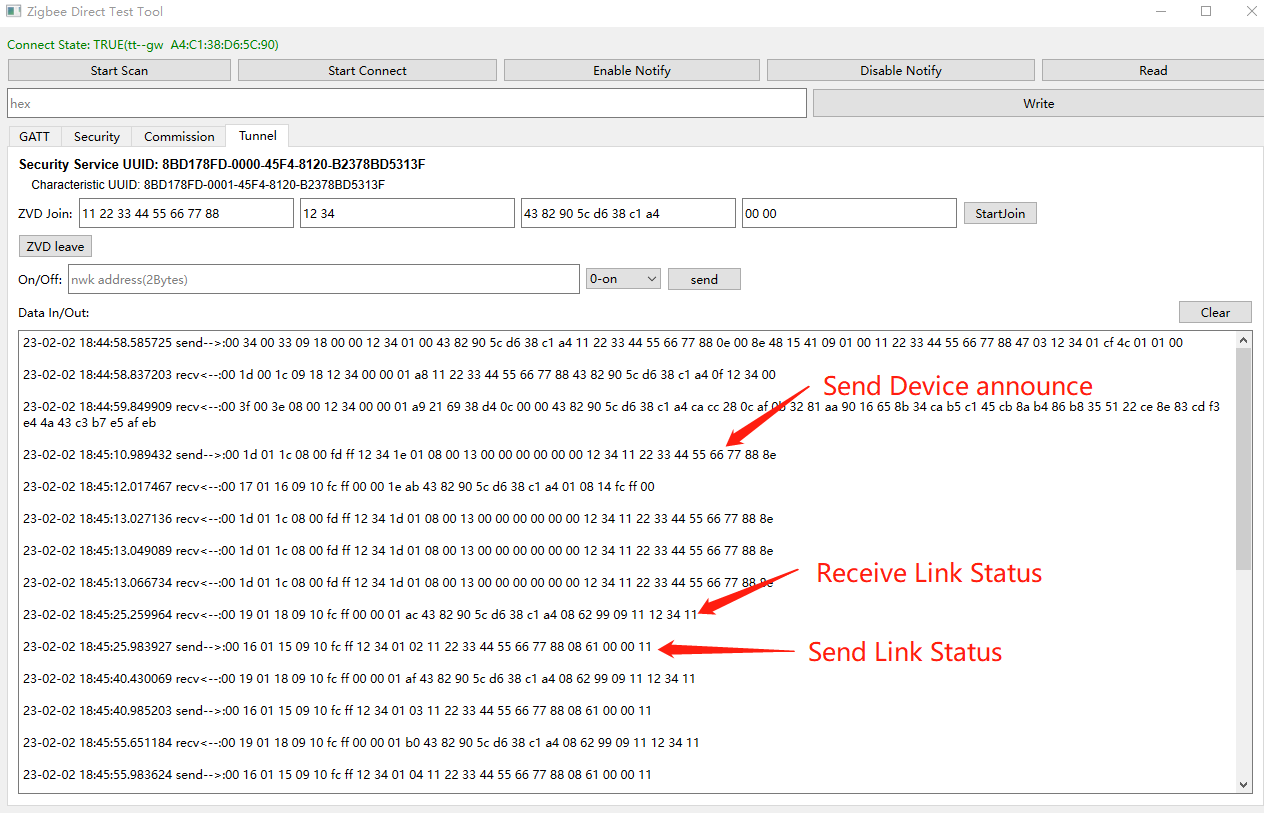The width and height of the screenshot is (1264, 813).
Task: Click log line at 18:45:10.989432 send
Action: click(399, 454)
